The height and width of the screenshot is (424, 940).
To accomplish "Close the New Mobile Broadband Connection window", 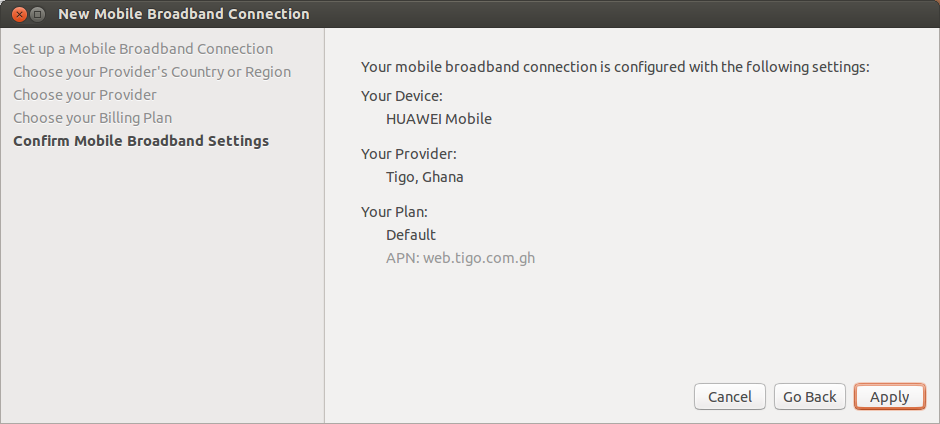I will tap(19, 14).
